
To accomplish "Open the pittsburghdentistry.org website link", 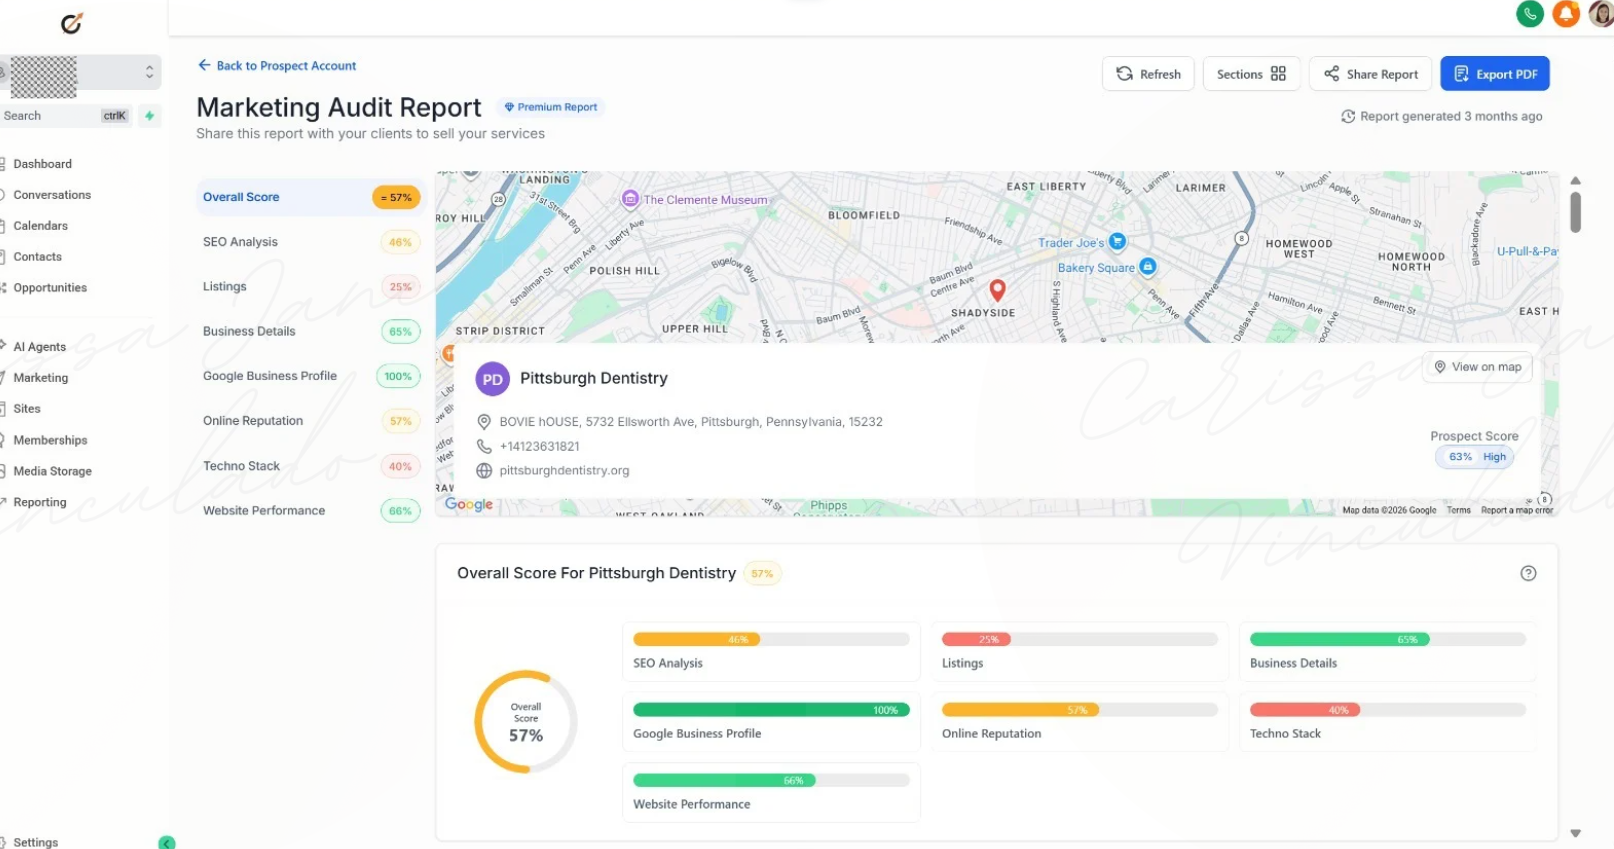I will 564,470.
